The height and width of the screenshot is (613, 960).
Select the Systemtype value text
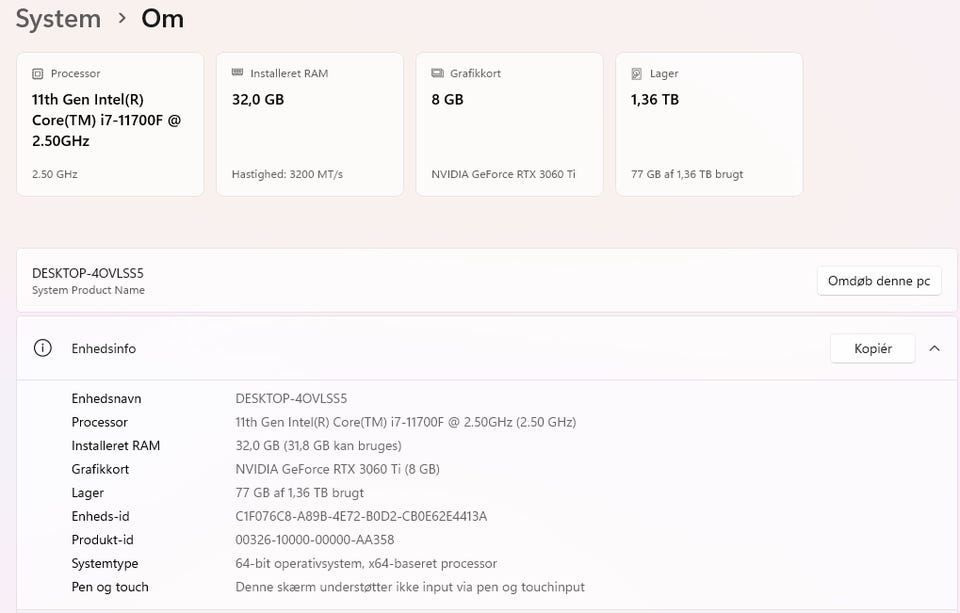[x=366, y=563]
